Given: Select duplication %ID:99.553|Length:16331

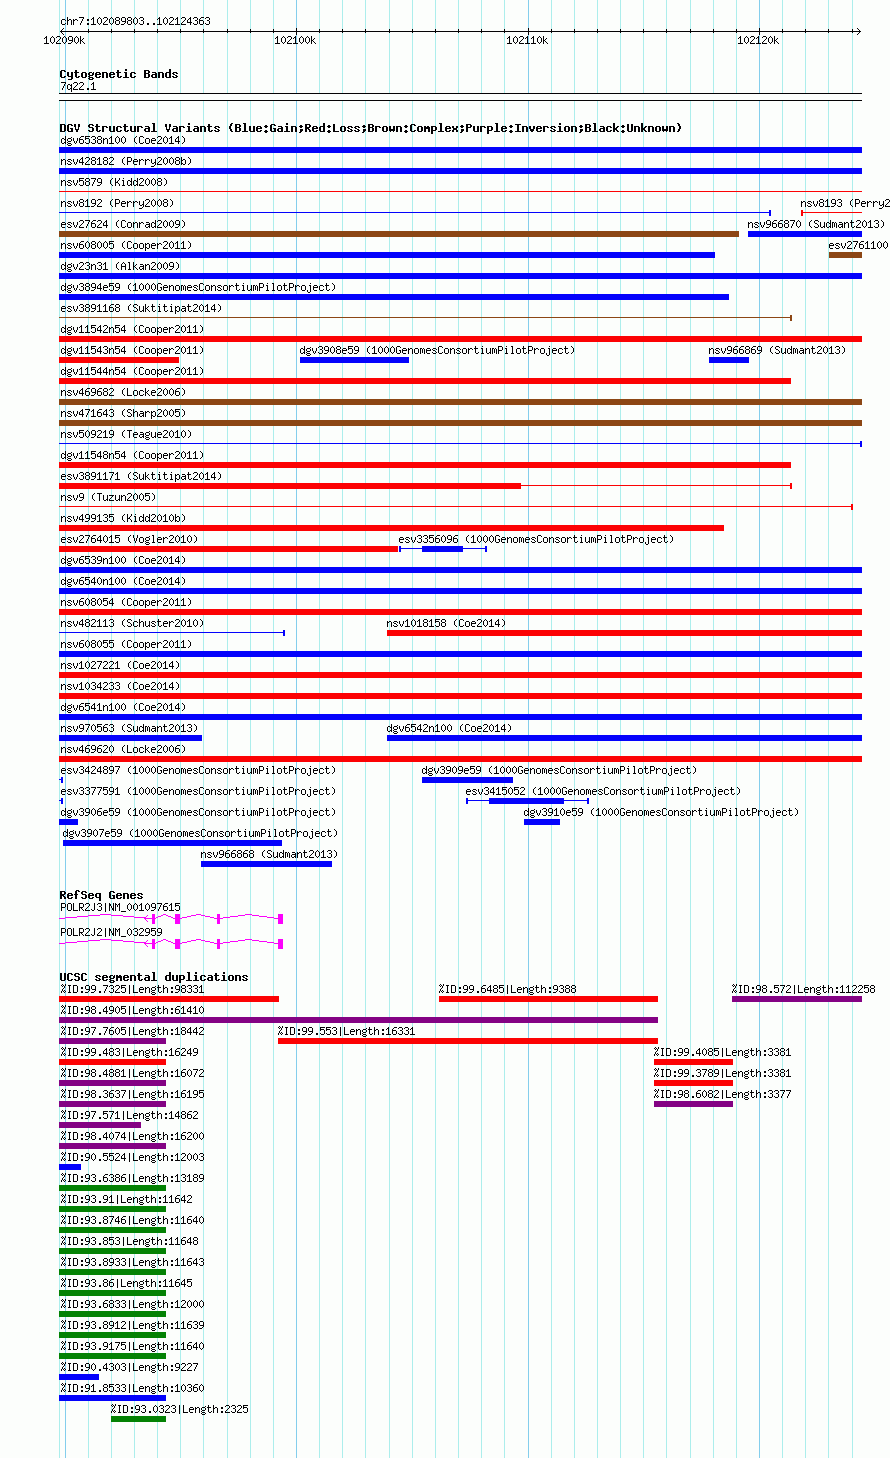Looking at the screenshot, I should (468, 1041).
